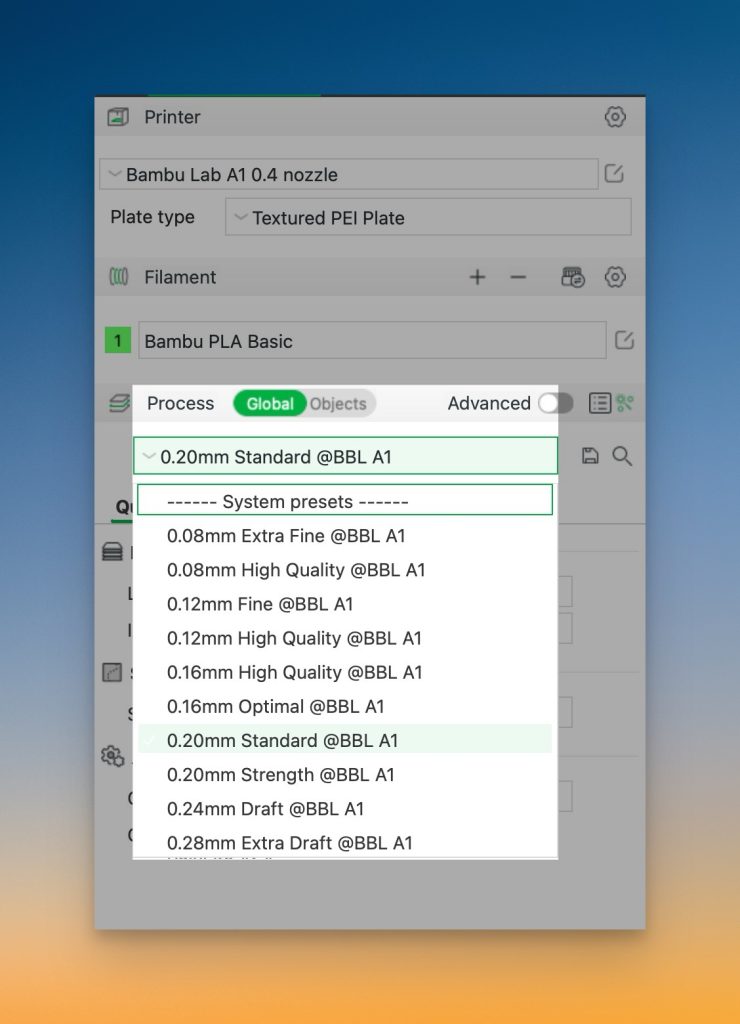Open the compare presets icon

626,403
